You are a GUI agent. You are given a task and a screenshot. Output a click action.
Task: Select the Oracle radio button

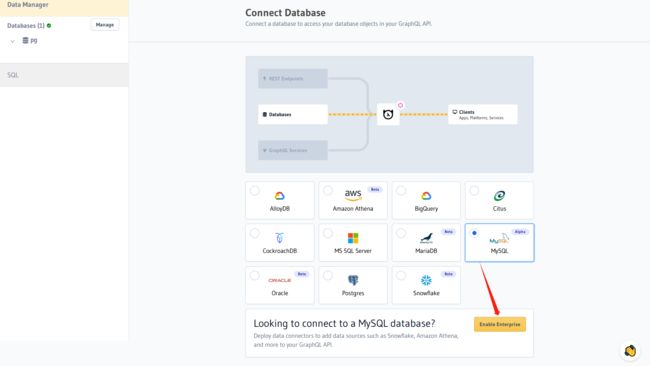click(x=255, y=275)
